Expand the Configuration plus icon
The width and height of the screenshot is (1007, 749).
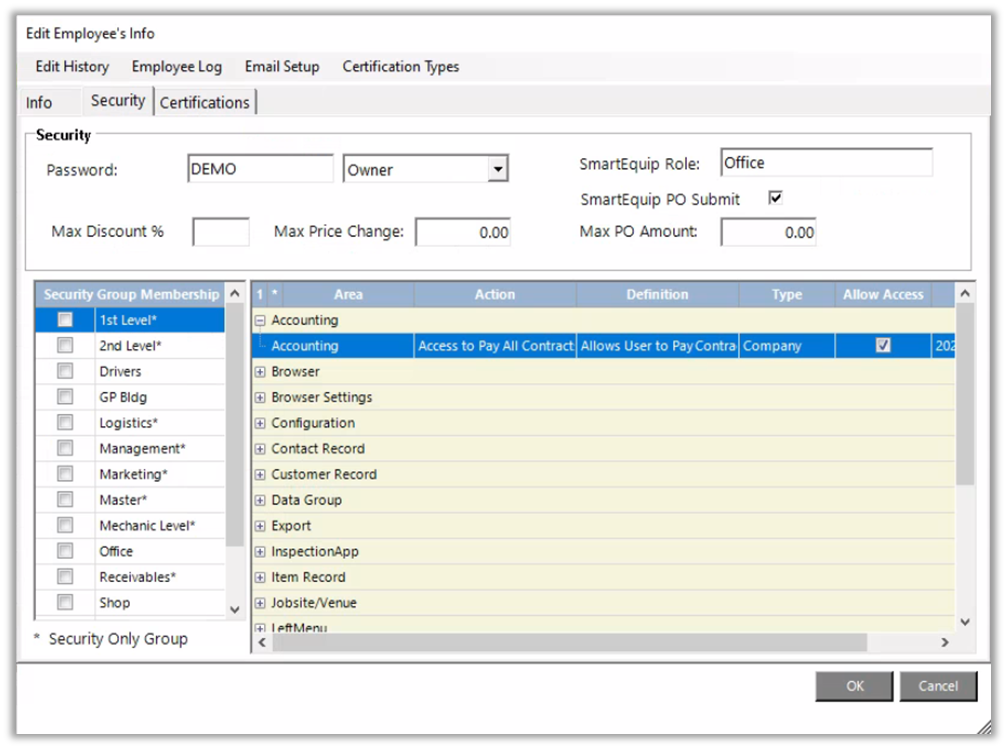(x=260, y=423)
